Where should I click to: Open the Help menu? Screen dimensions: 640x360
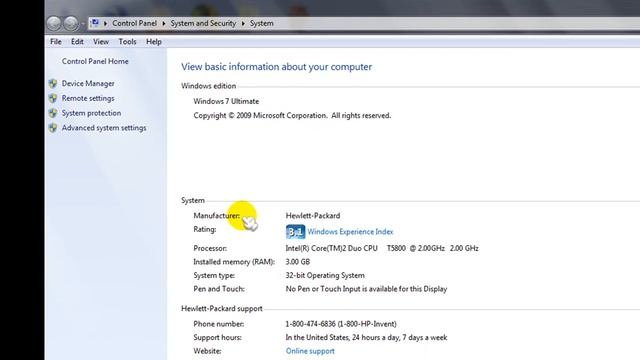pyautogui.click(x=154, y=42)
